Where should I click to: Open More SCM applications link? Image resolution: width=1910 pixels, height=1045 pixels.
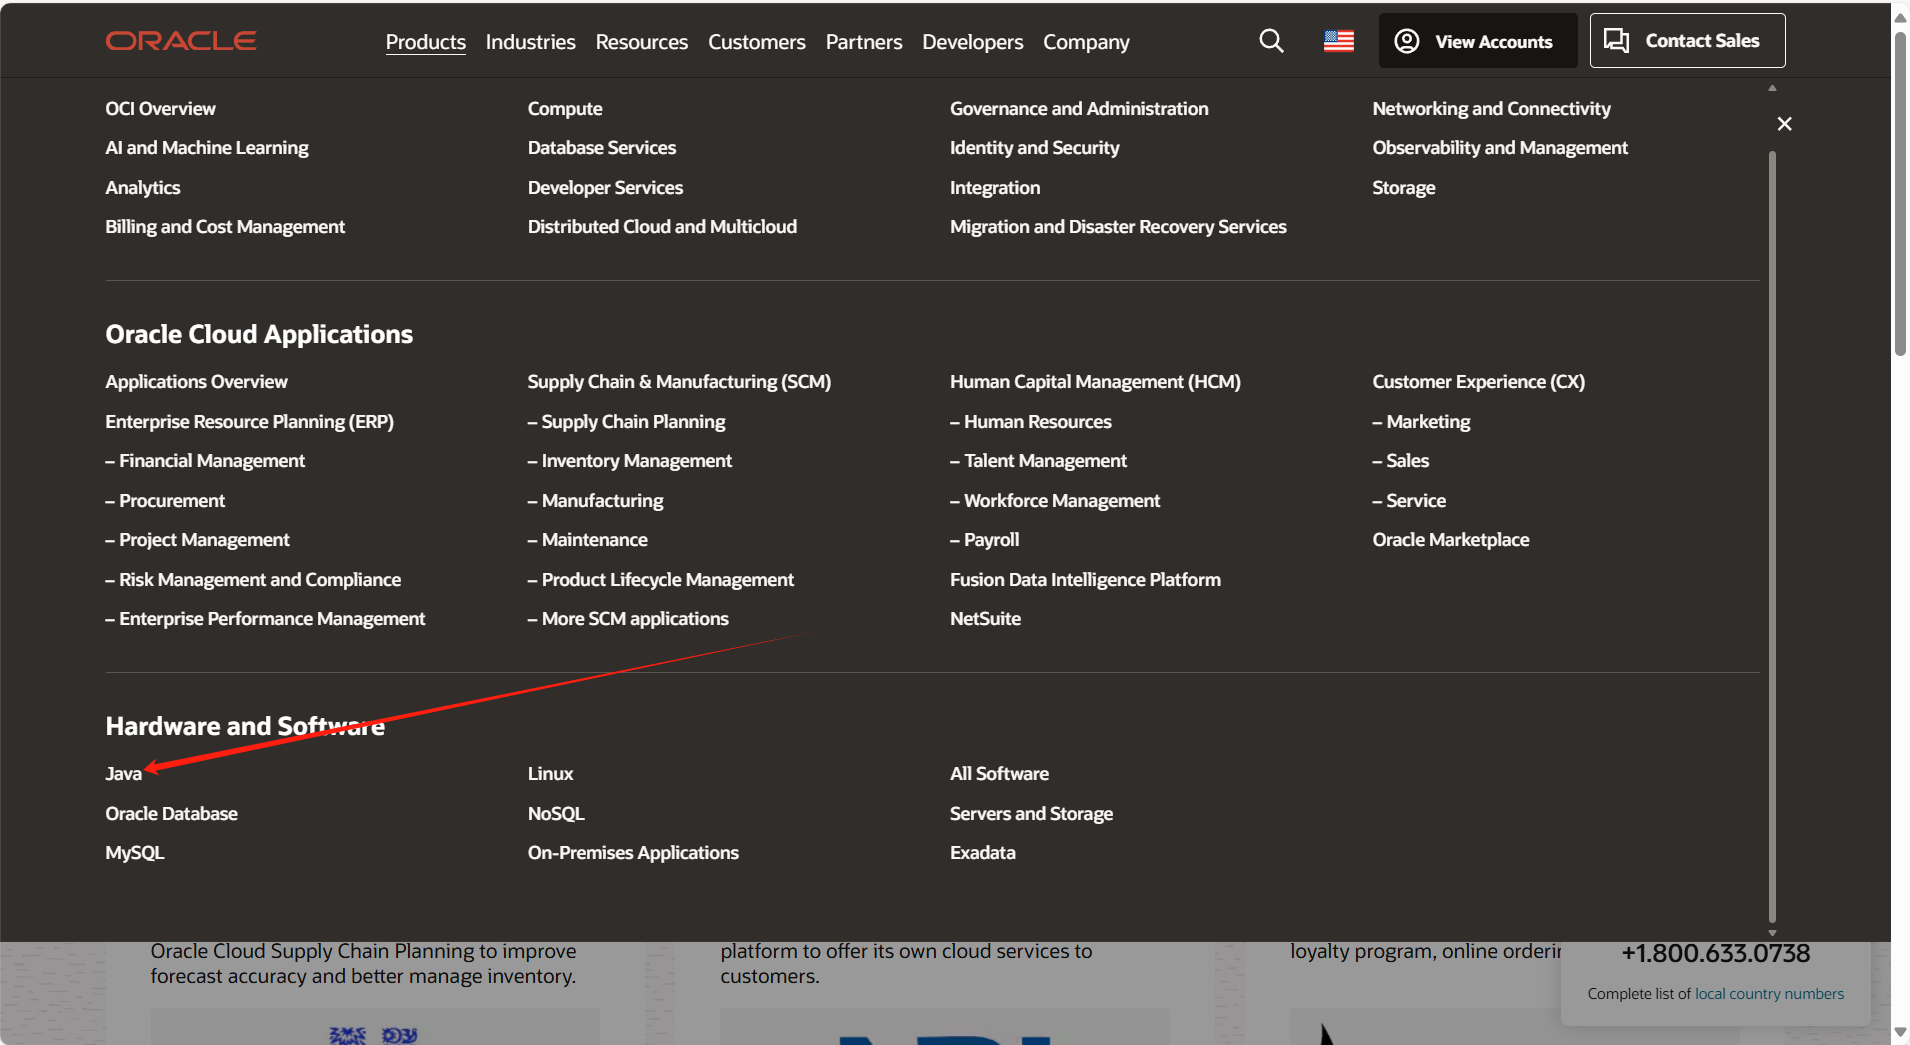tap(628, 619)
